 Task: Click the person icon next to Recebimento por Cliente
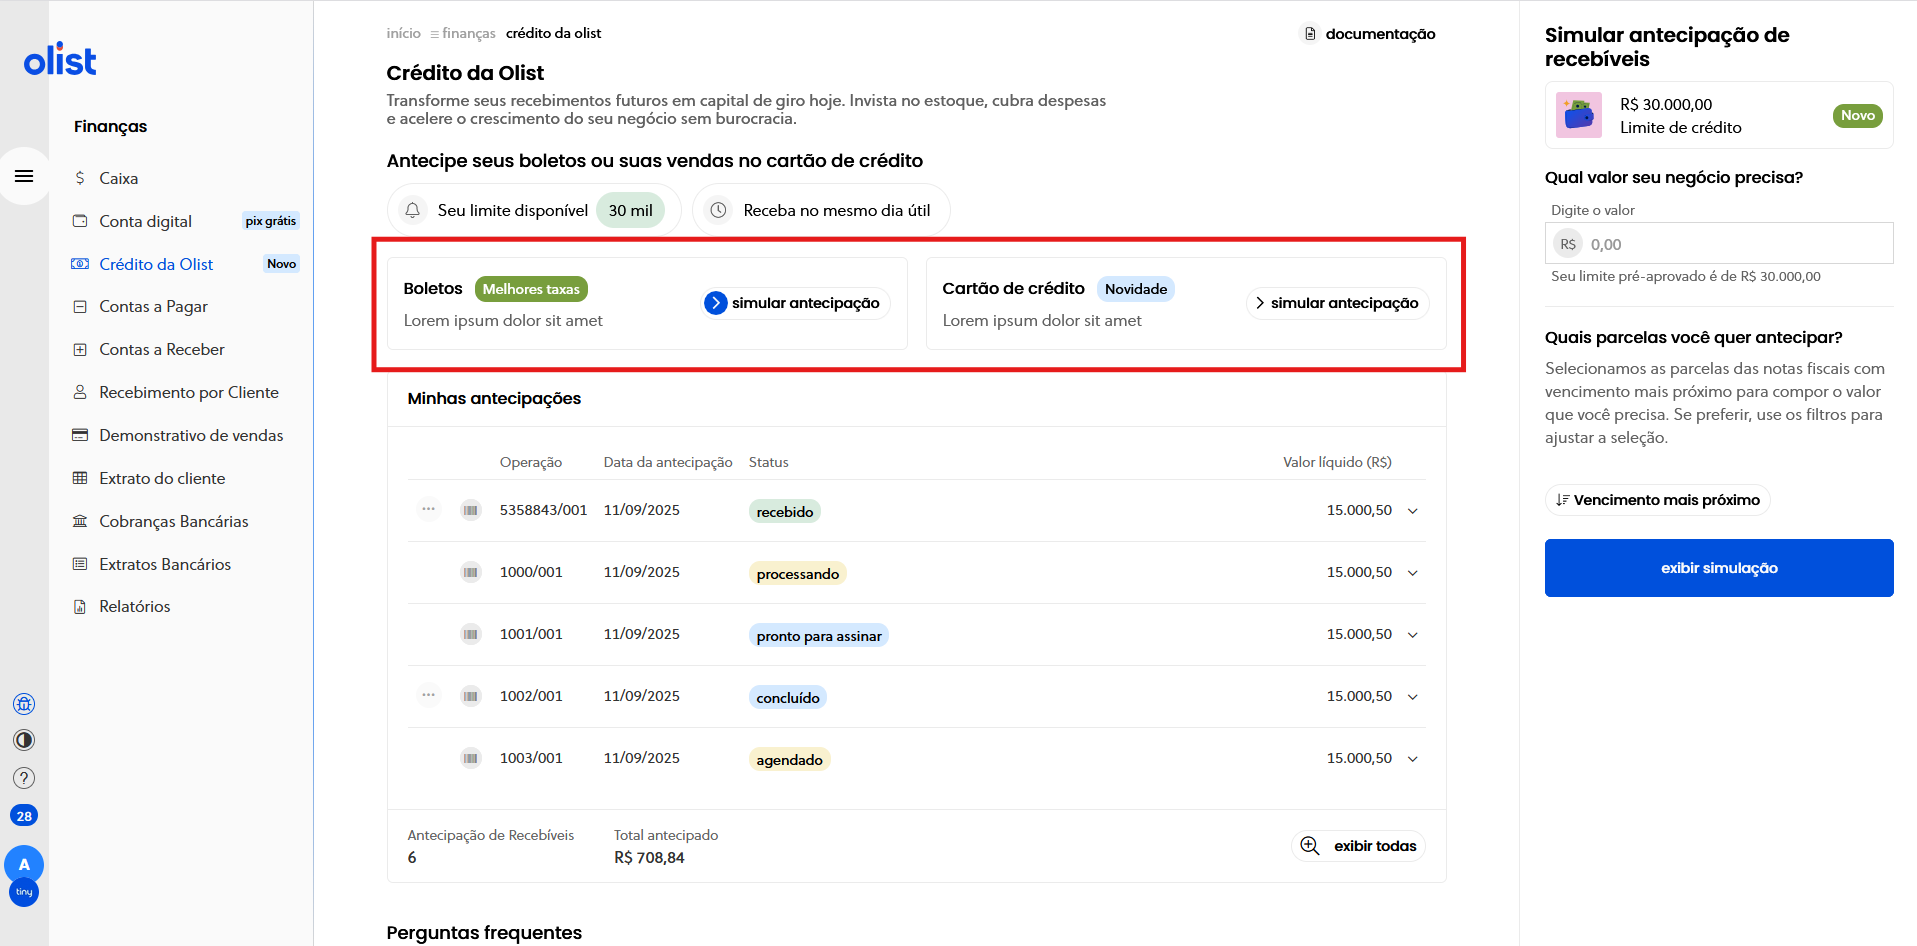coord(80,392)
